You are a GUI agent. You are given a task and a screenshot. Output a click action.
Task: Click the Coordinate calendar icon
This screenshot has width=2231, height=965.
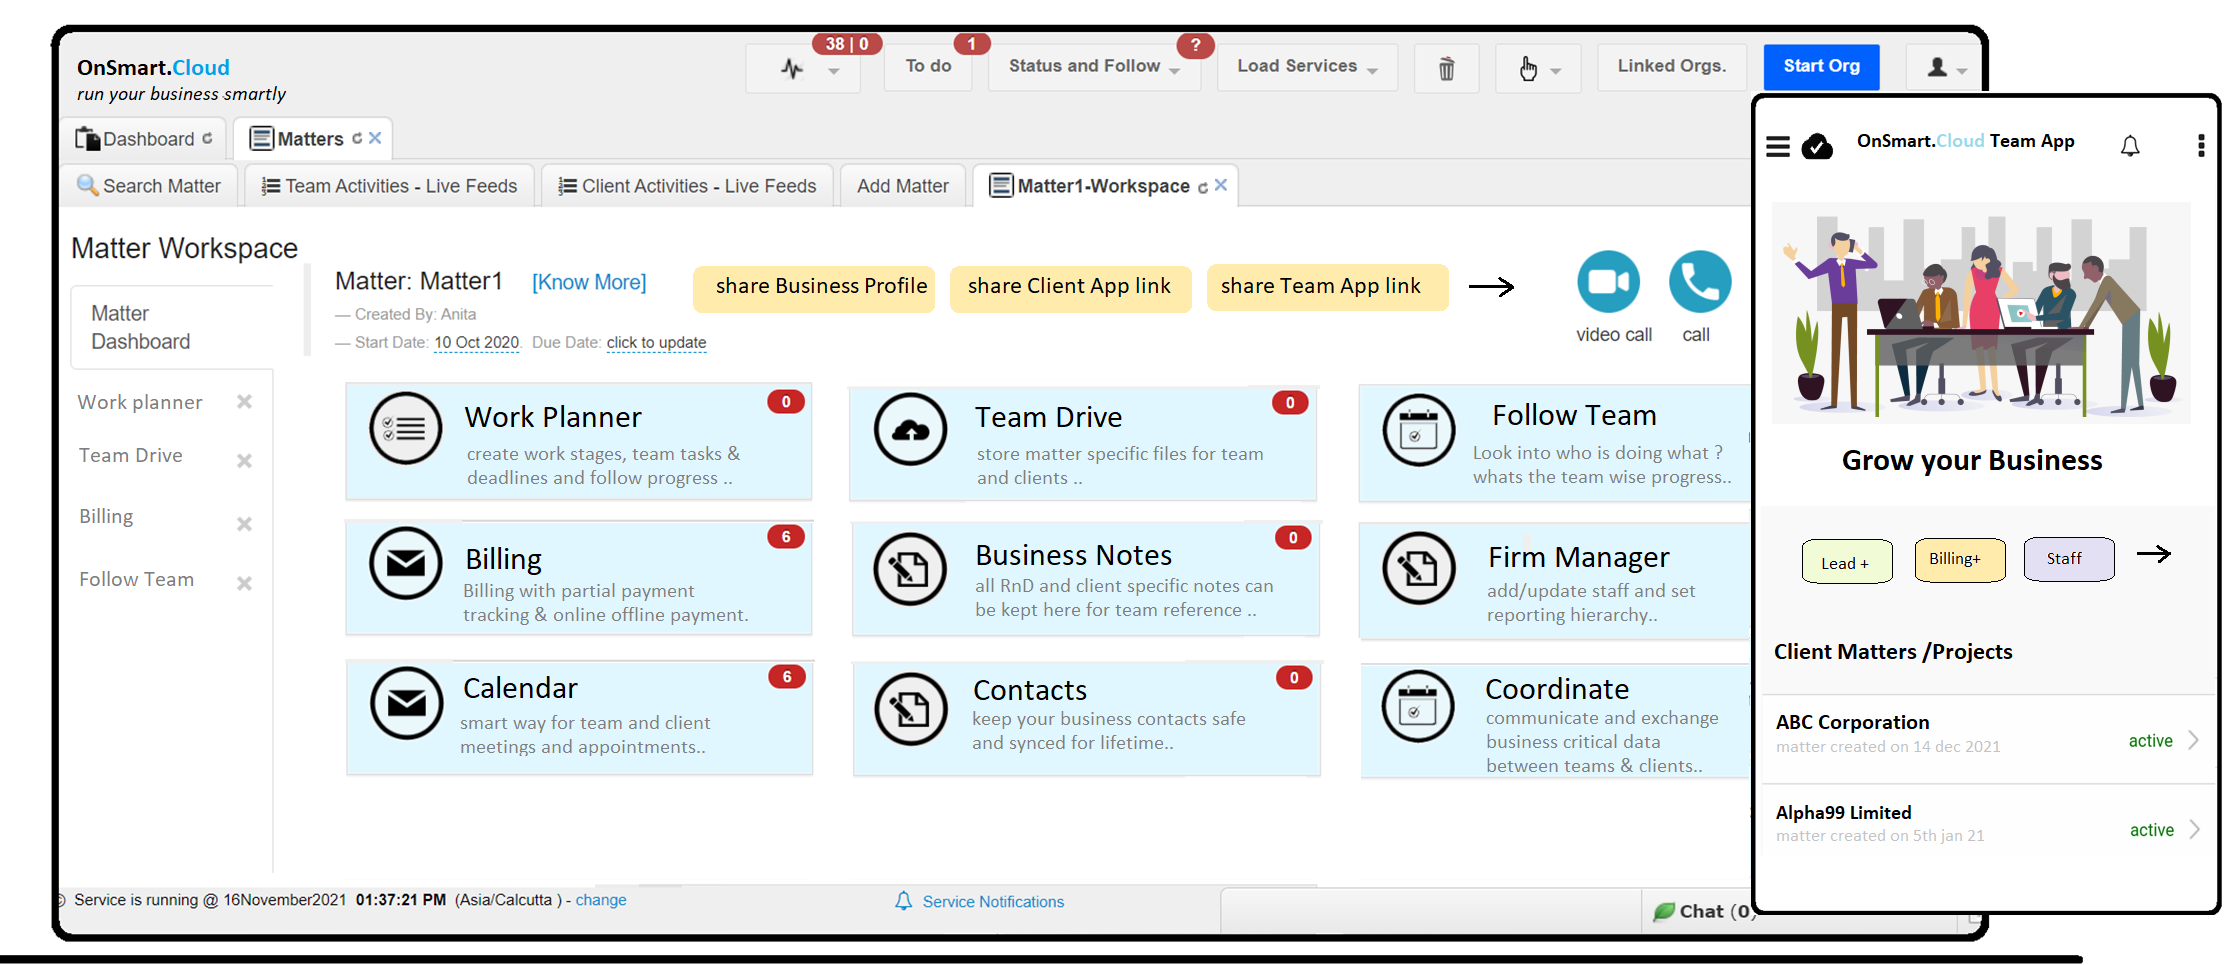1417,706
